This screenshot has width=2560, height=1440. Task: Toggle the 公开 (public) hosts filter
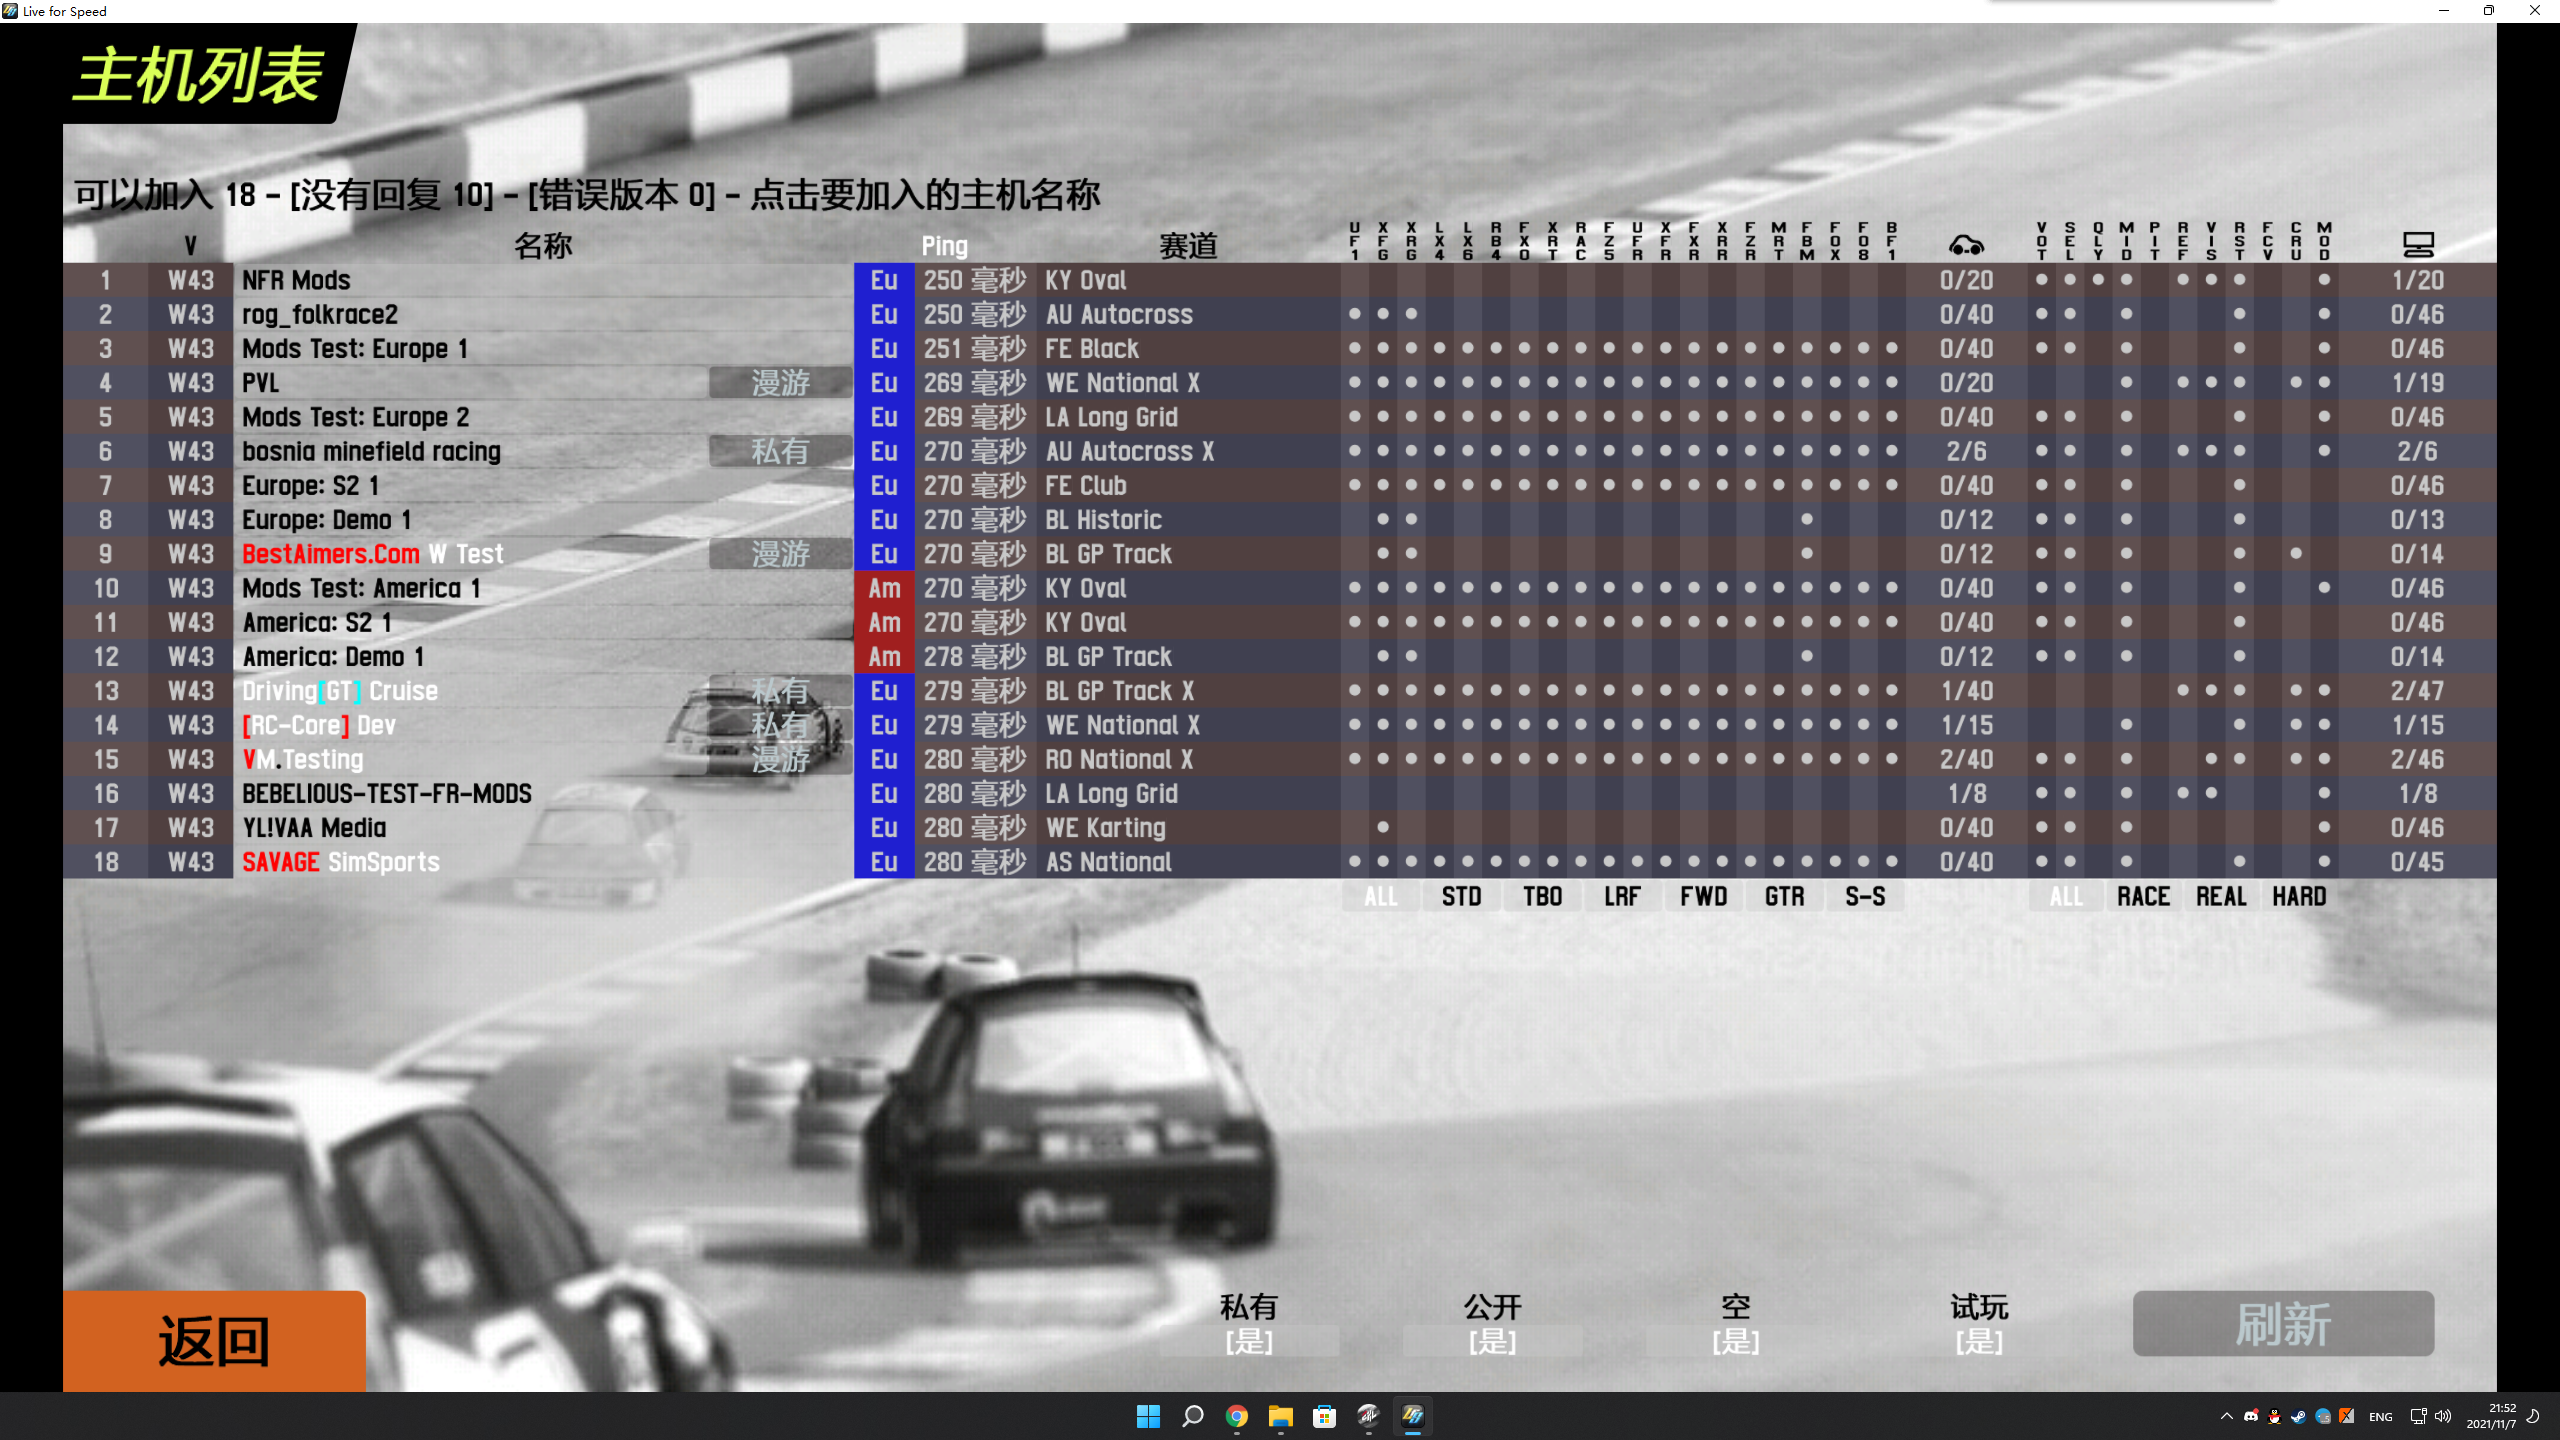point(1492,1340)
